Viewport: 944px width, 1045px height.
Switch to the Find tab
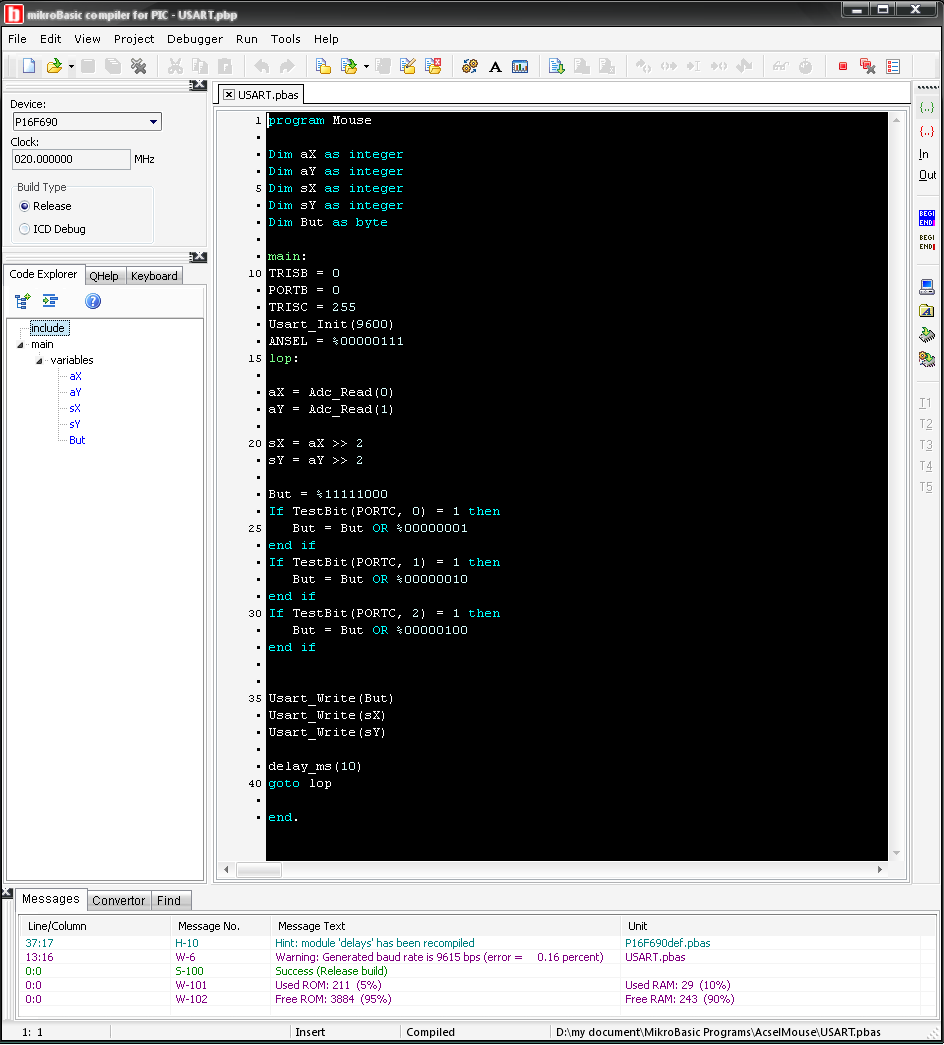(x=169, y=900)
